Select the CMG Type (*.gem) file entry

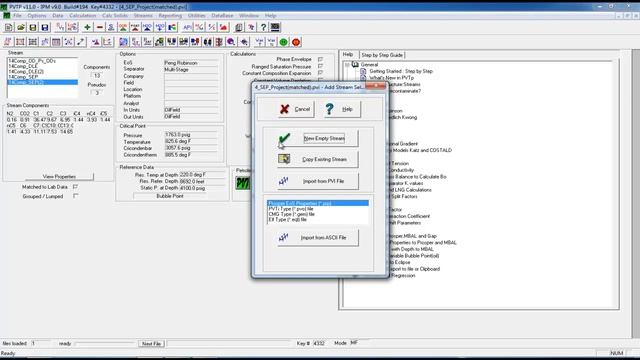pyautogui.click(x=318, y=214)
